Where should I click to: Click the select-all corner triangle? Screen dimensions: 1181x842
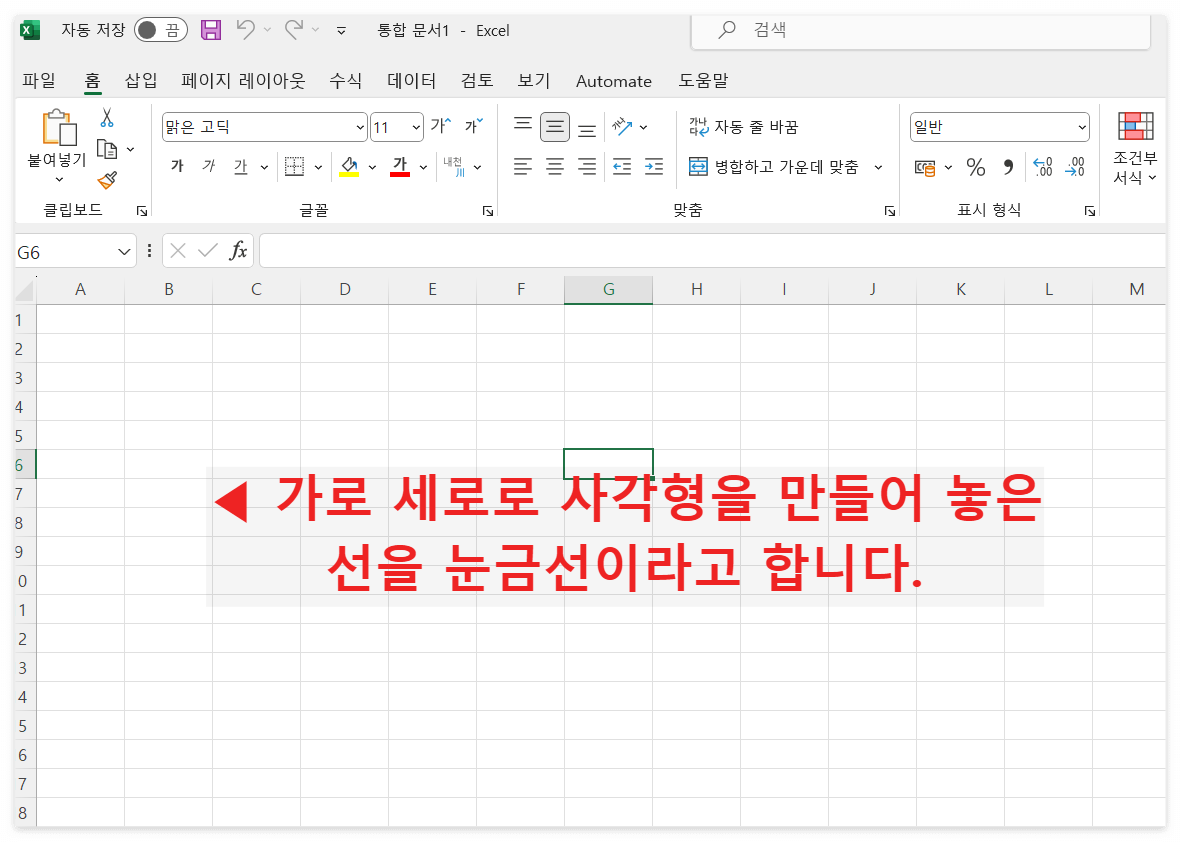(x=26, y=291)
